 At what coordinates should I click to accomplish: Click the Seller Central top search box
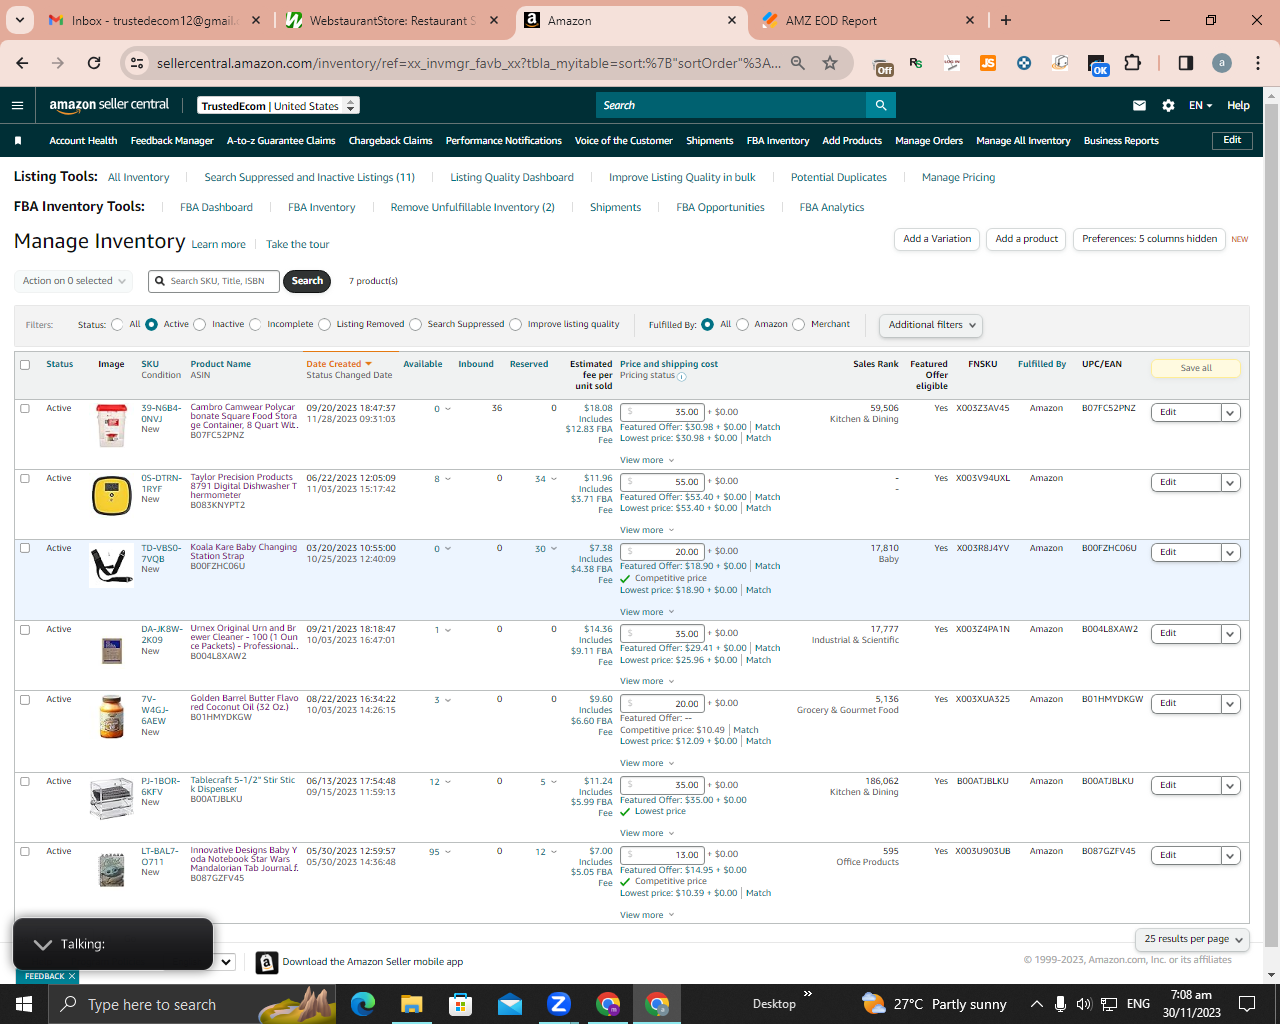731,105
